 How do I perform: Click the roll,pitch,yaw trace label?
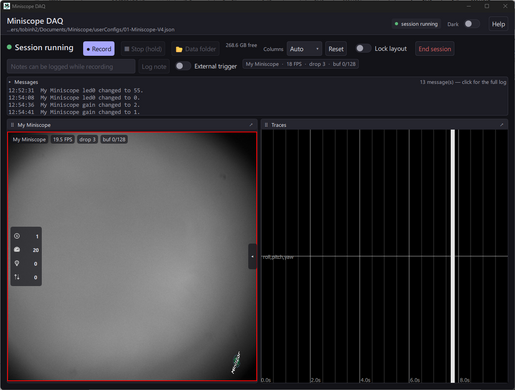coord(278,257)
